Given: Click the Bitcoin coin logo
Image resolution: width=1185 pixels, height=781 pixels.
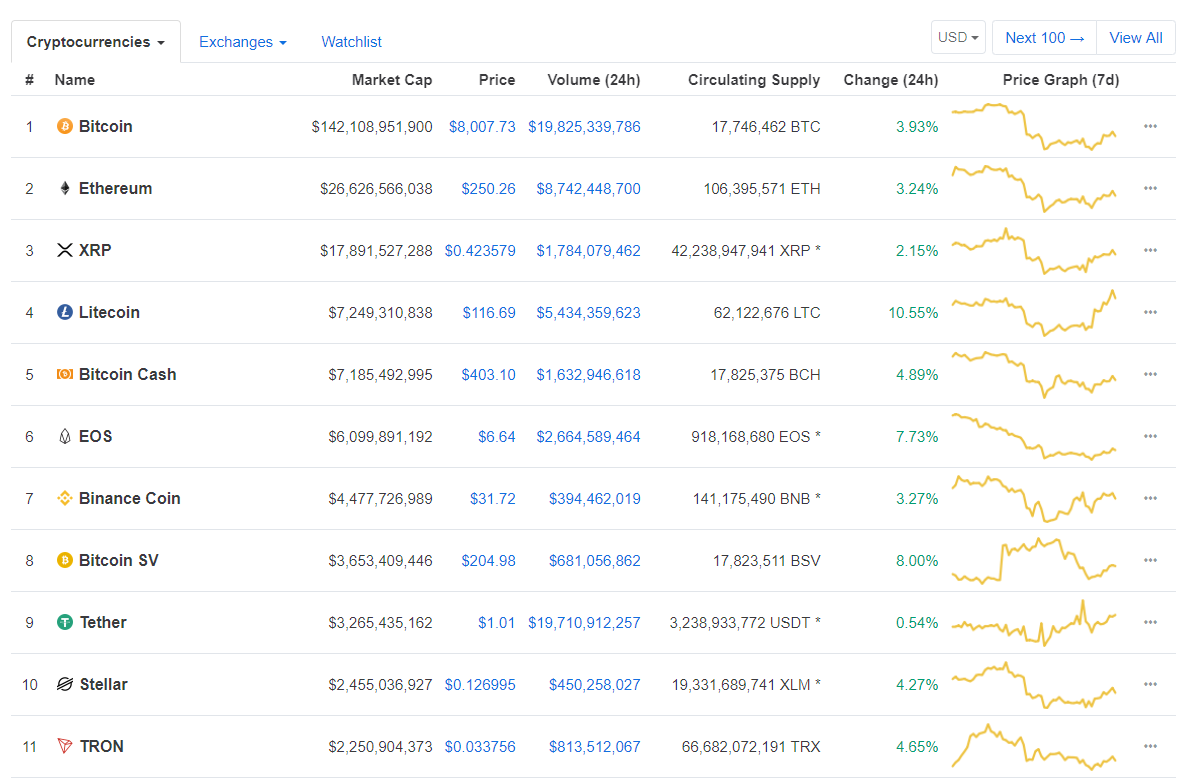Looking at the screenshot, I should click(65, 126).
